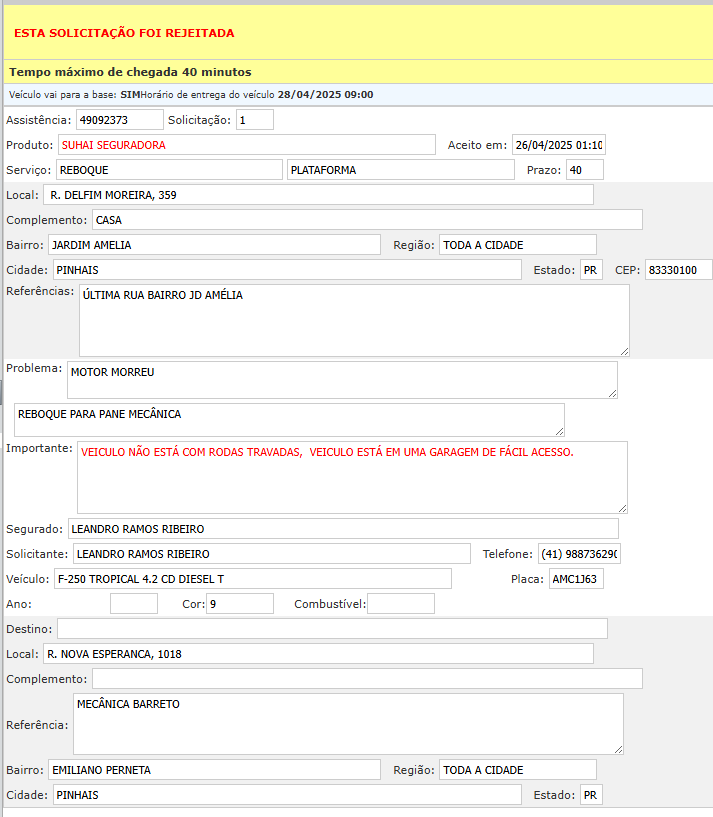
Task: Click the Bairro field showing JARDIM AMELIA
Action: [x=214, y=245]
